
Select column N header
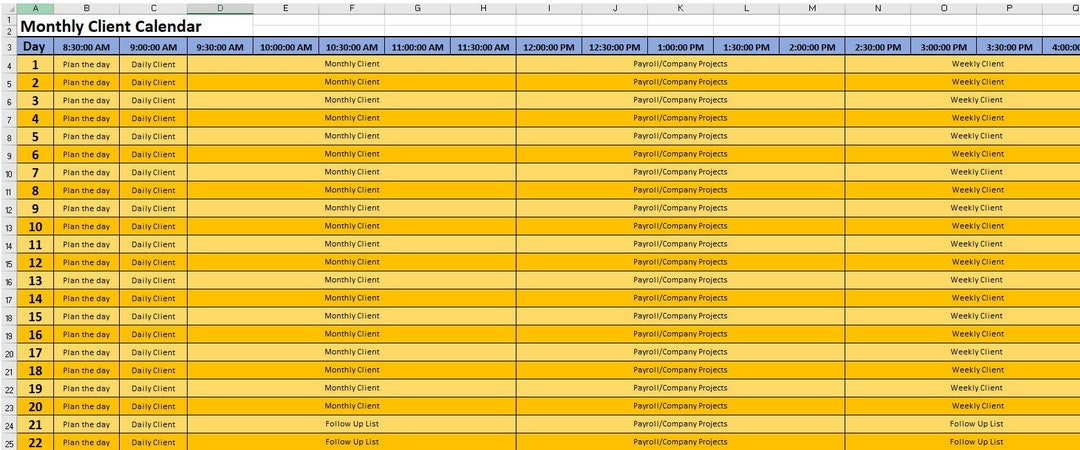point(878,8)
